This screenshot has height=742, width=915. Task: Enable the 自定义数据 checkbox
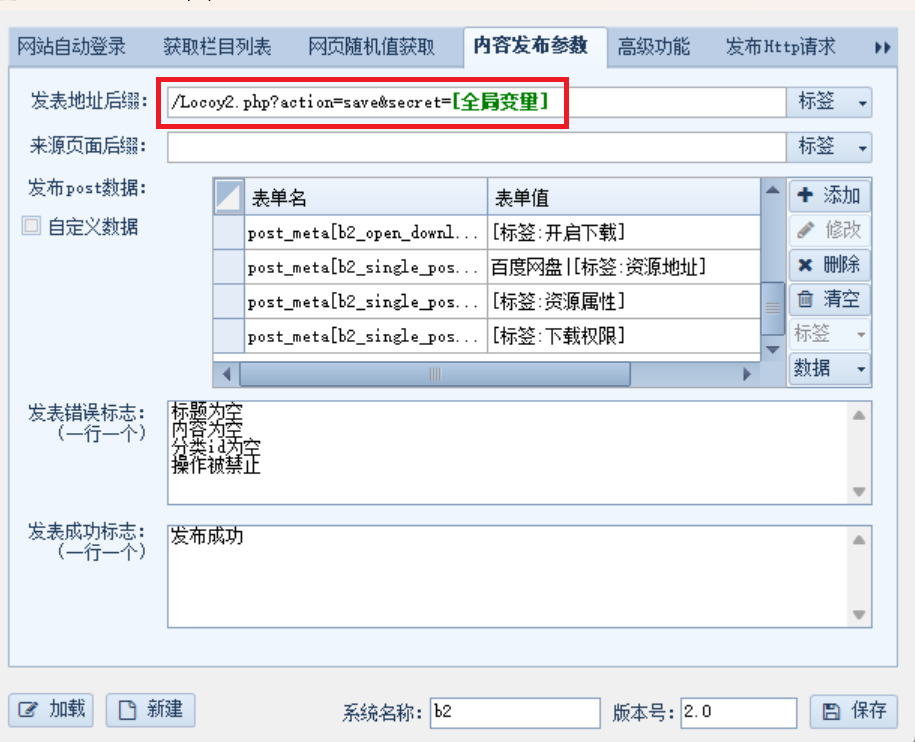click(32, 226)
